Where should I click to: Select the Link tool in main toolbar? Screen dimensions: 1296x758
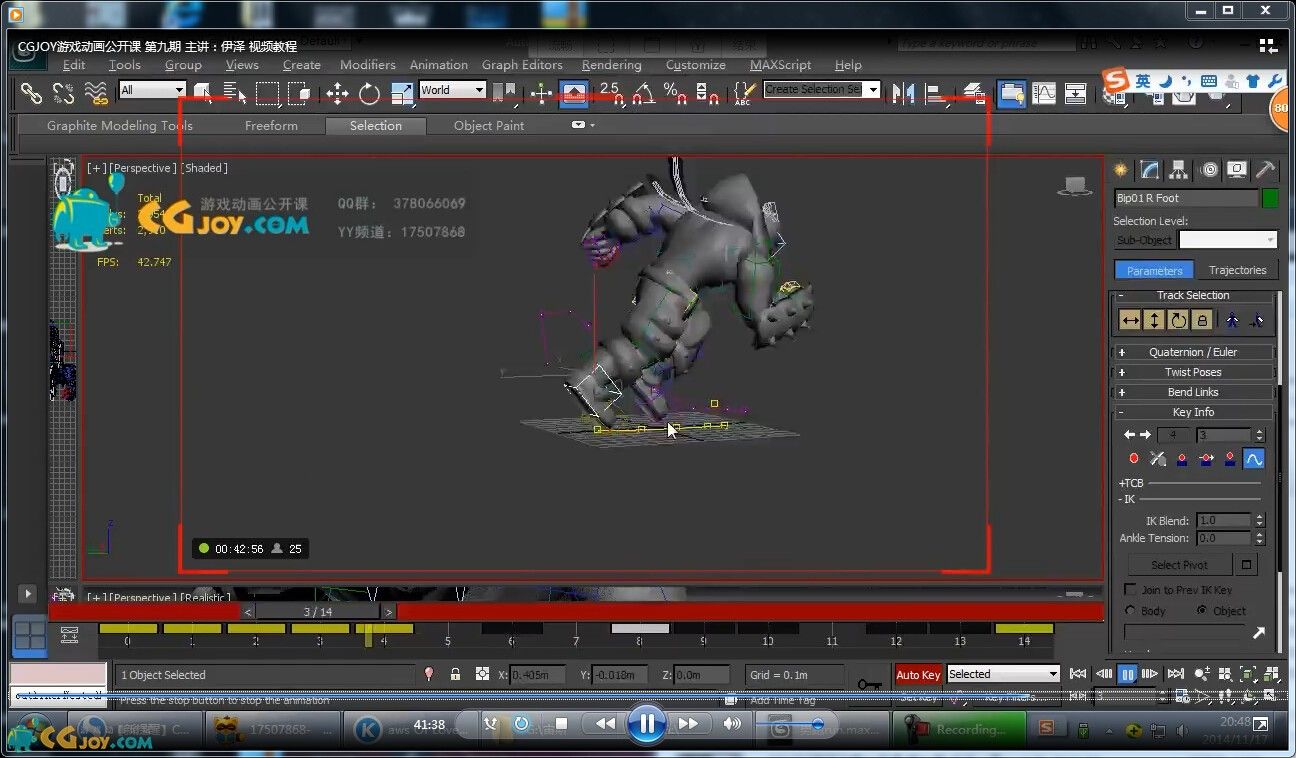tap(32, 93)
